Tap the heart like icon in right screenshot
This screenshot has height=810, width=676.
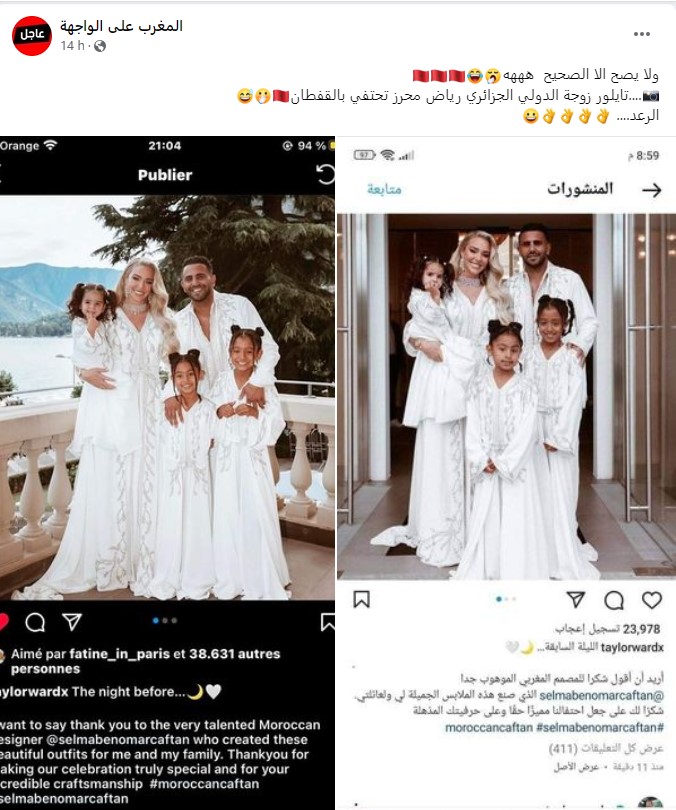(652, 600)
